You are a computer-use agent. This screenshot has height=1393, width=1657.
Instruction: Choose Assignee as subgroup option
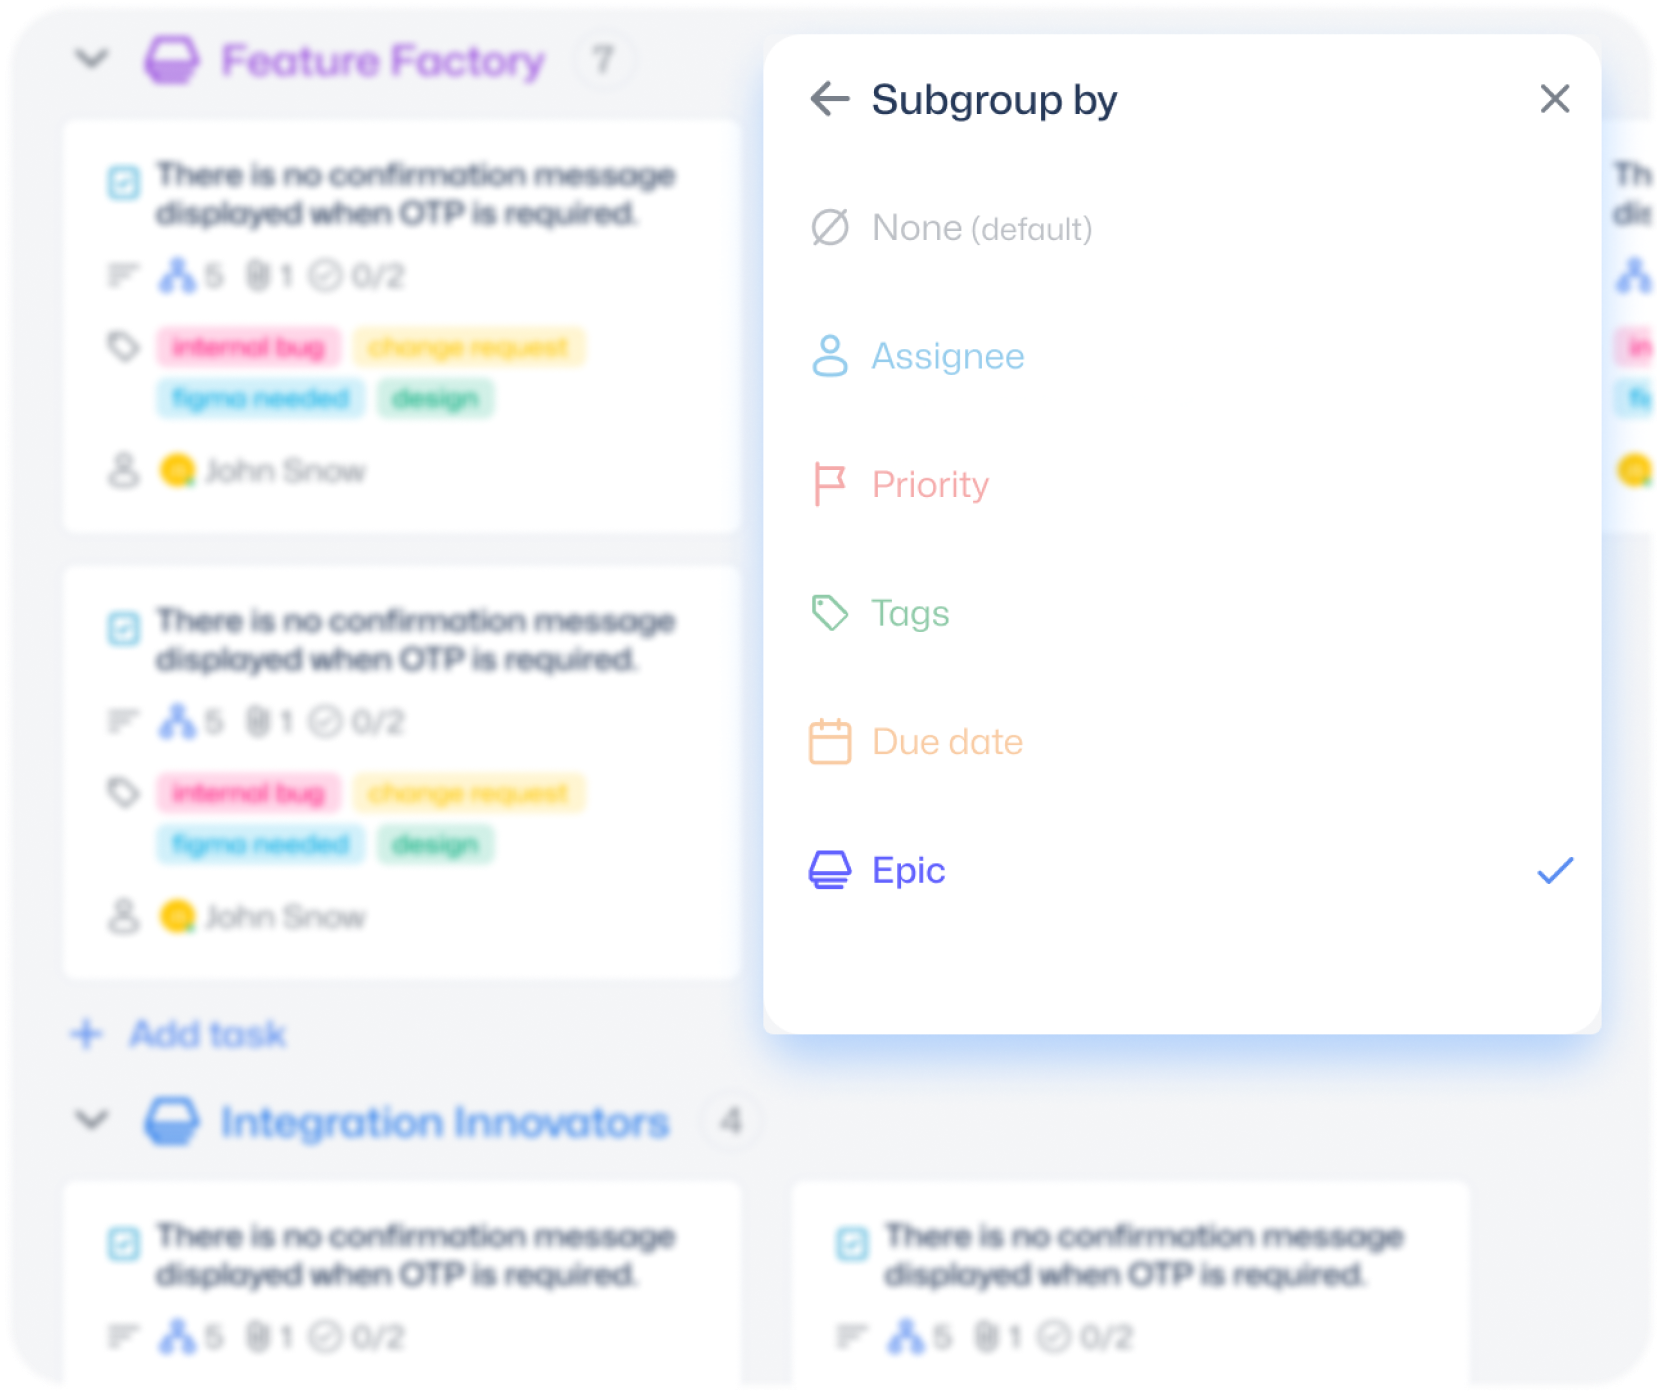[x=1182, y=356]
